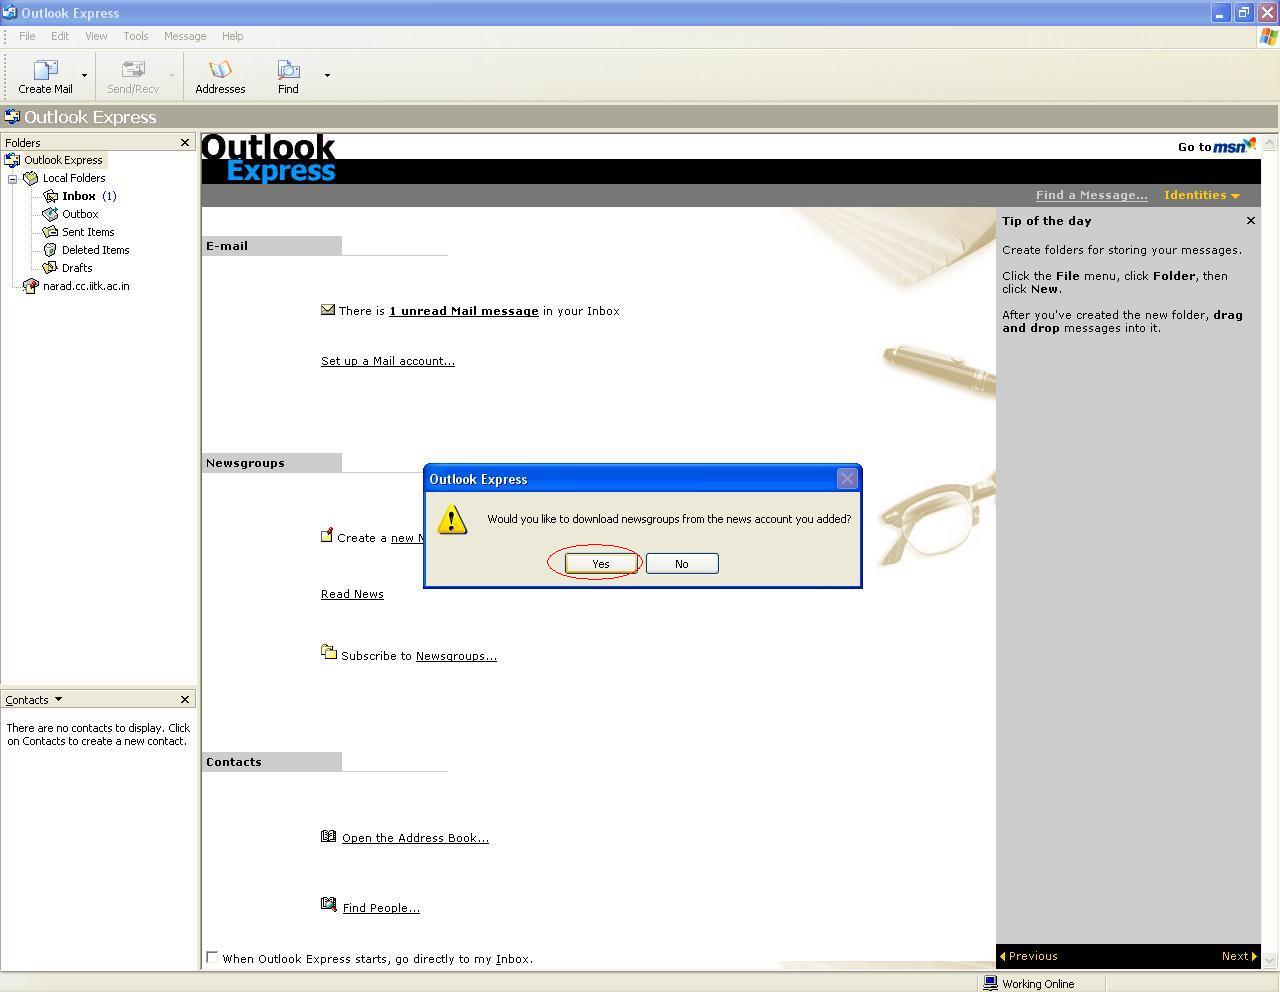Select the Inbox folder icon
This screenshot has height=992, width=1280.
[x=51, y=196]
